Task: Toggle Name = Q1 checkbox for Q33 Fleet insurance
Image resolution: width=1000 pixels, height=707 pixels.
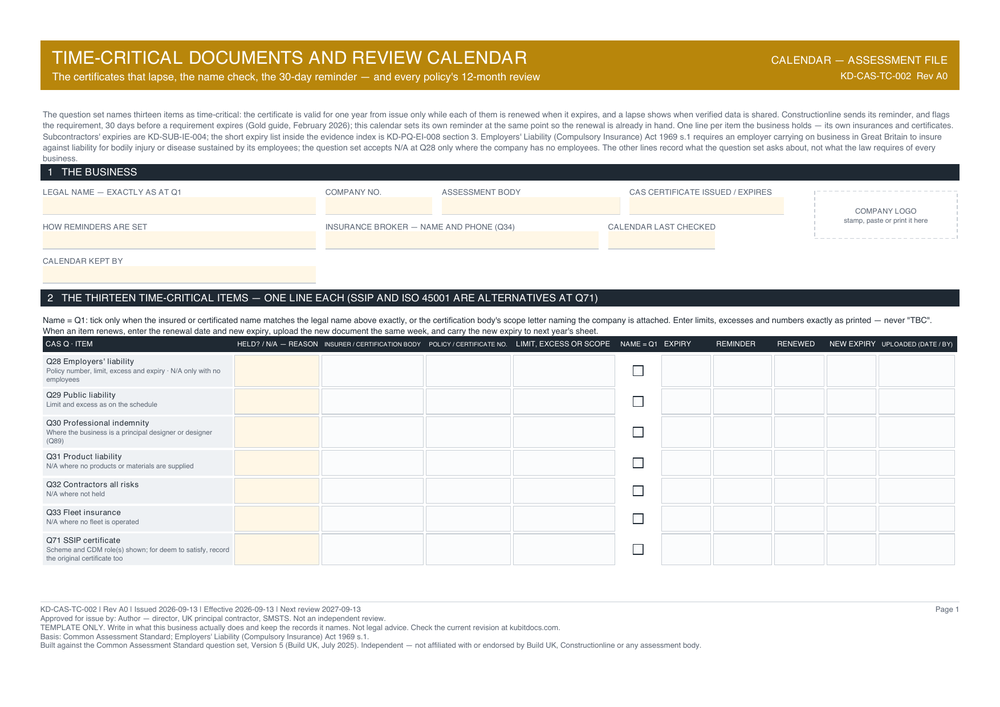Action: pyautogui.click(x=638, y=519)
